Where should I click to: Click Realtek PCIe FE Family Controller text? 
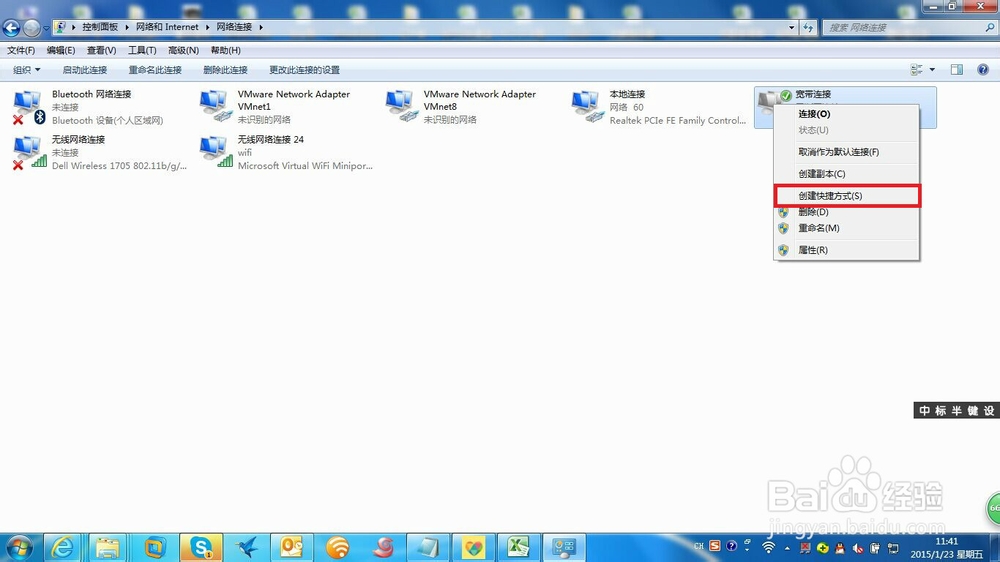point(677,120)
